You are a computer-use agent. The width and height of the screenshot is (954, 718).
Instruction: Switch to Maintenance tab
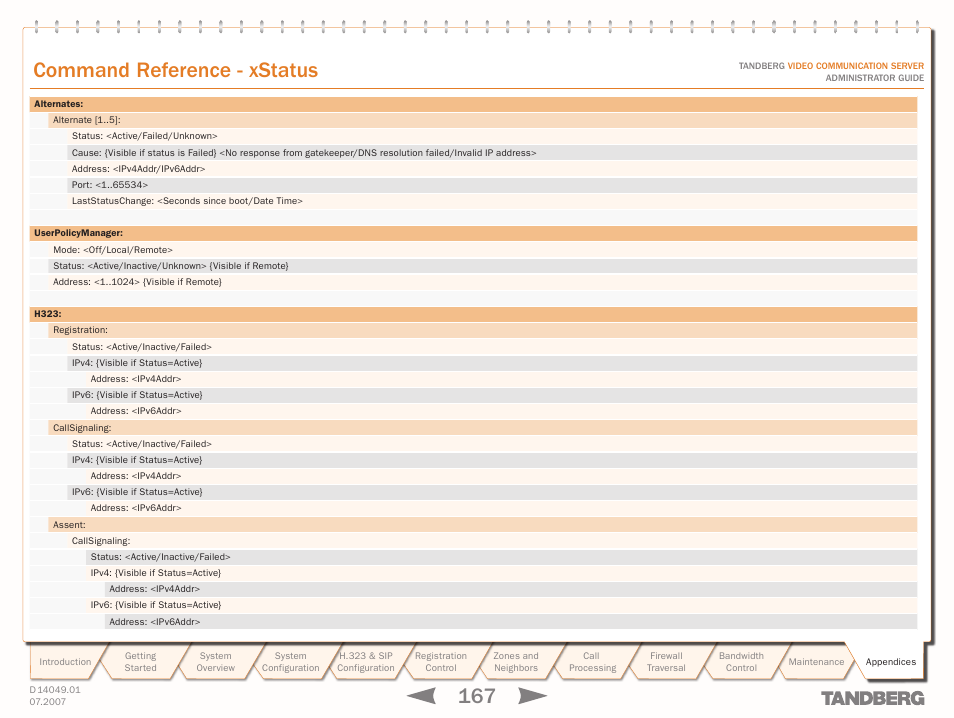click(816, 661)
